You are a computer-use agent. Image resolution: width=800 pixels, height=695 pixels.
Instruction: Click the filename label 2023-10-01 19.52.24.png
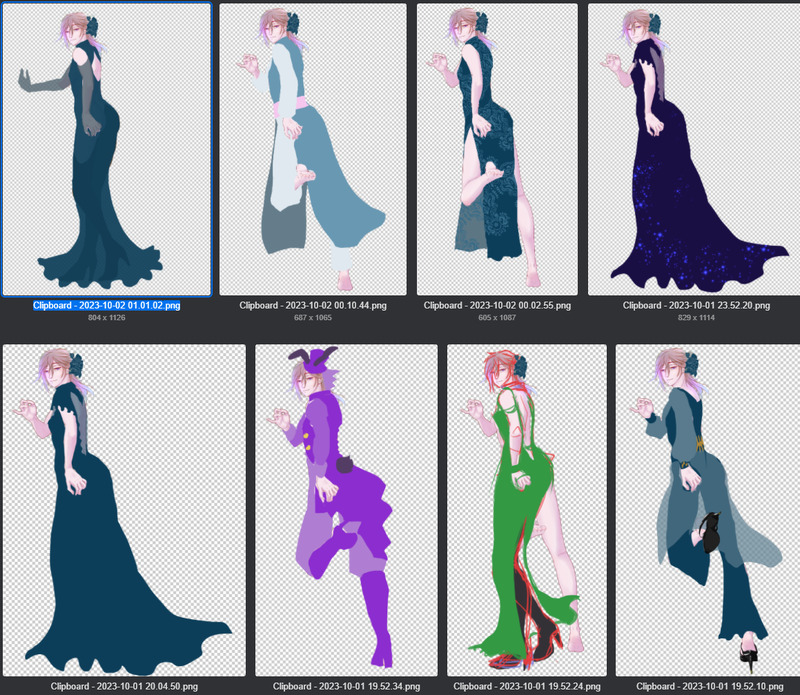[526, 687]
